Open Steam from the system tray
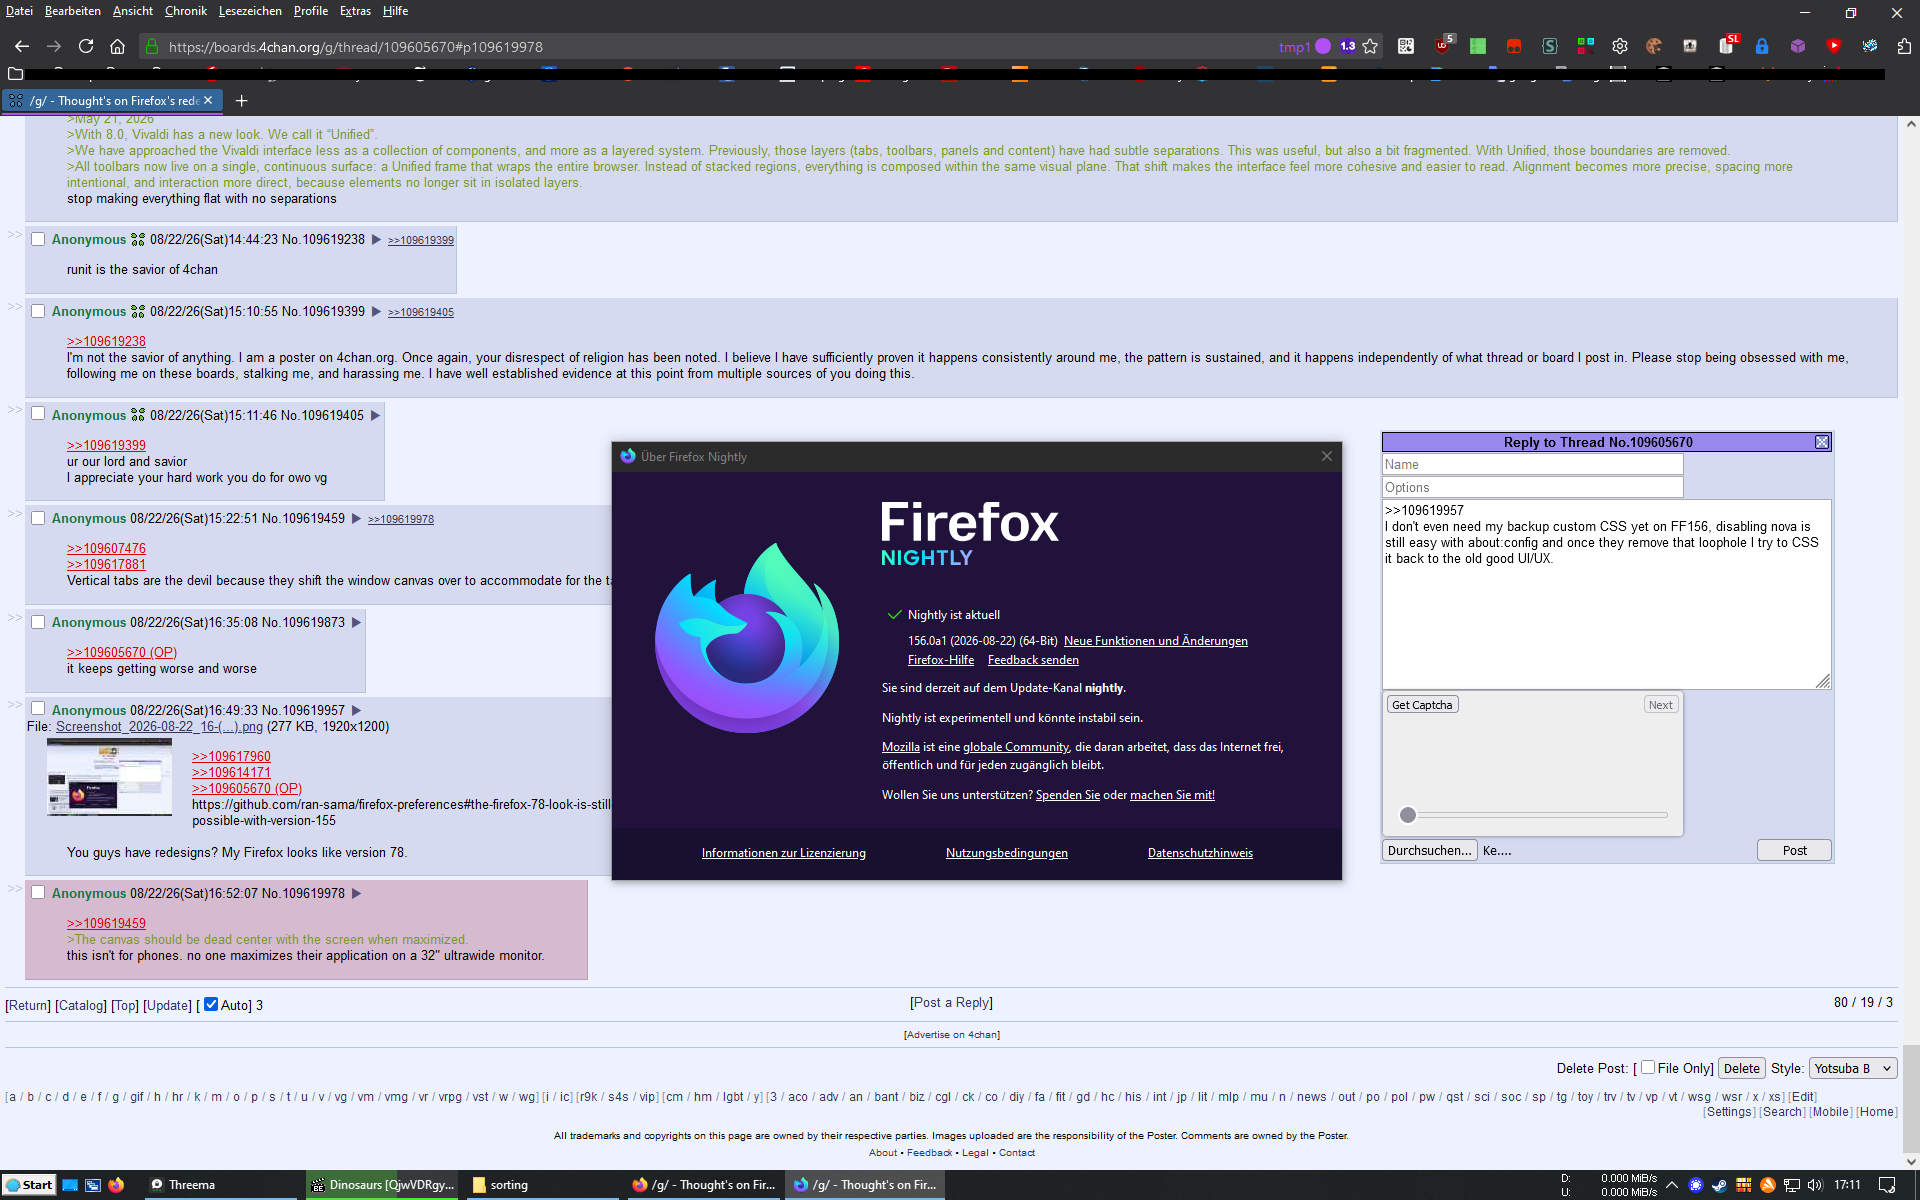 point(1719,1185)
